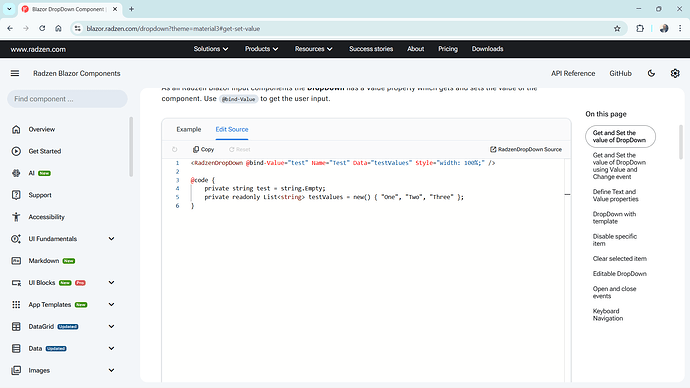690x388 pixels.
Task: Switch to the Example tab
Action: (189, 129)
